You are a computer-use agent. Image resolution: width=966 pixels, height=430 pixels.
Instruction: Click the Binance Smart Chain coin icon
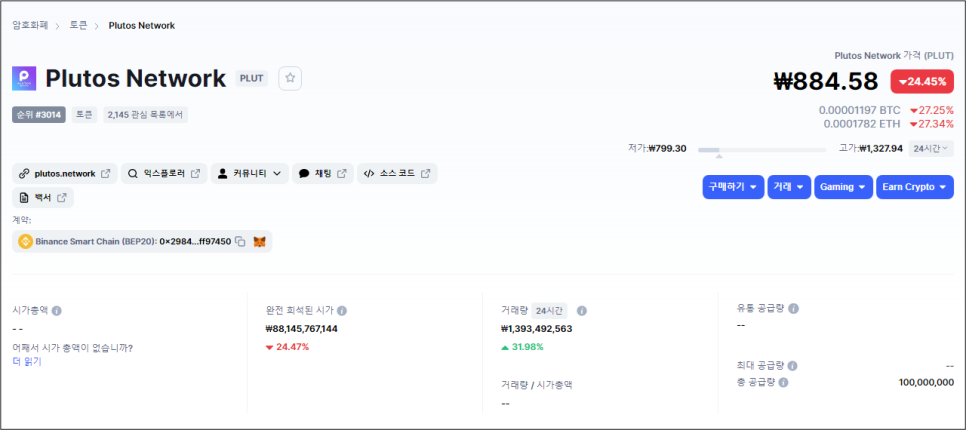pos(26,241)
